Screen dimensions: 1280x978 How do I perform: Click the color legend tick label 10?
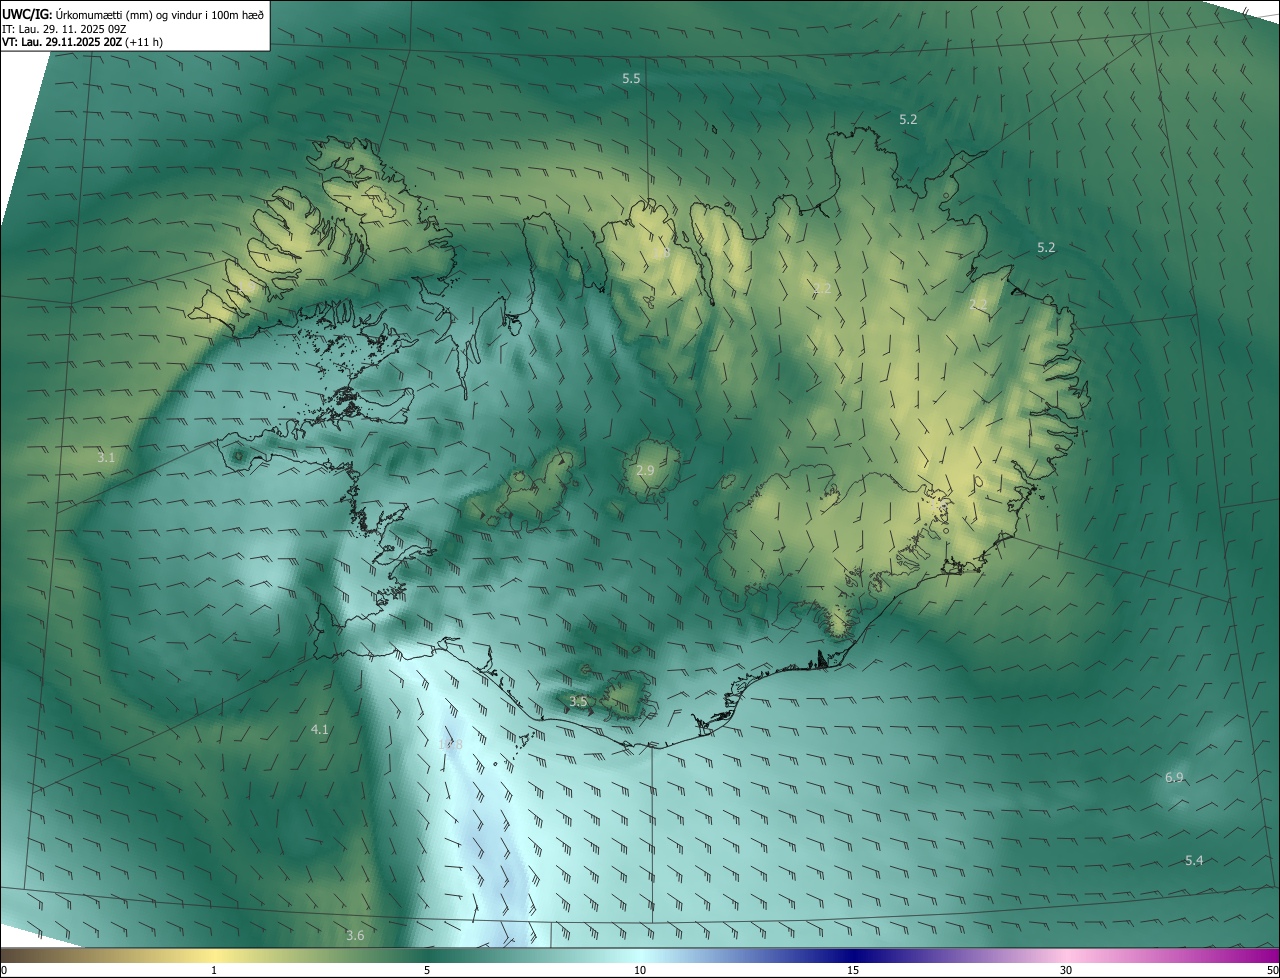pyautogui.click(x=640, y=970)
